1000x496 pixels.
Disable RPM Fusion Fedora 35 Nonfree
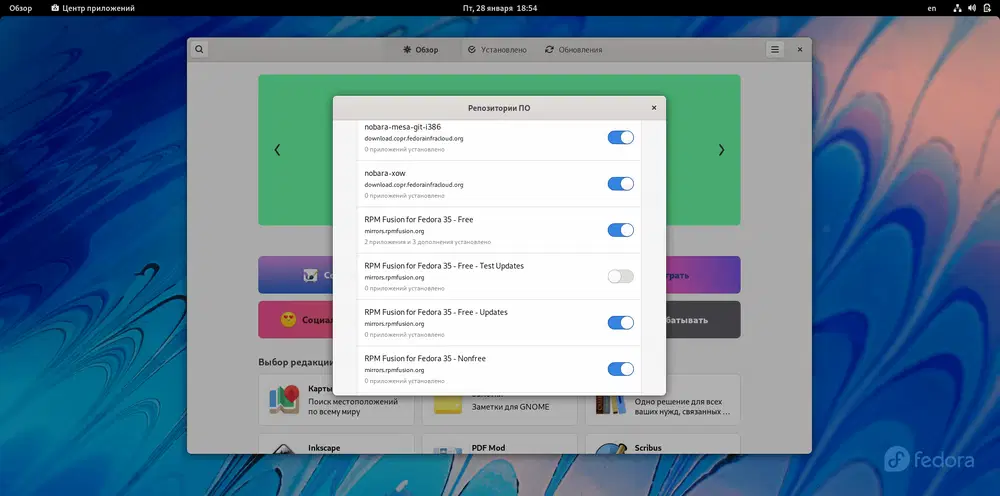click(x=621, y=368)
